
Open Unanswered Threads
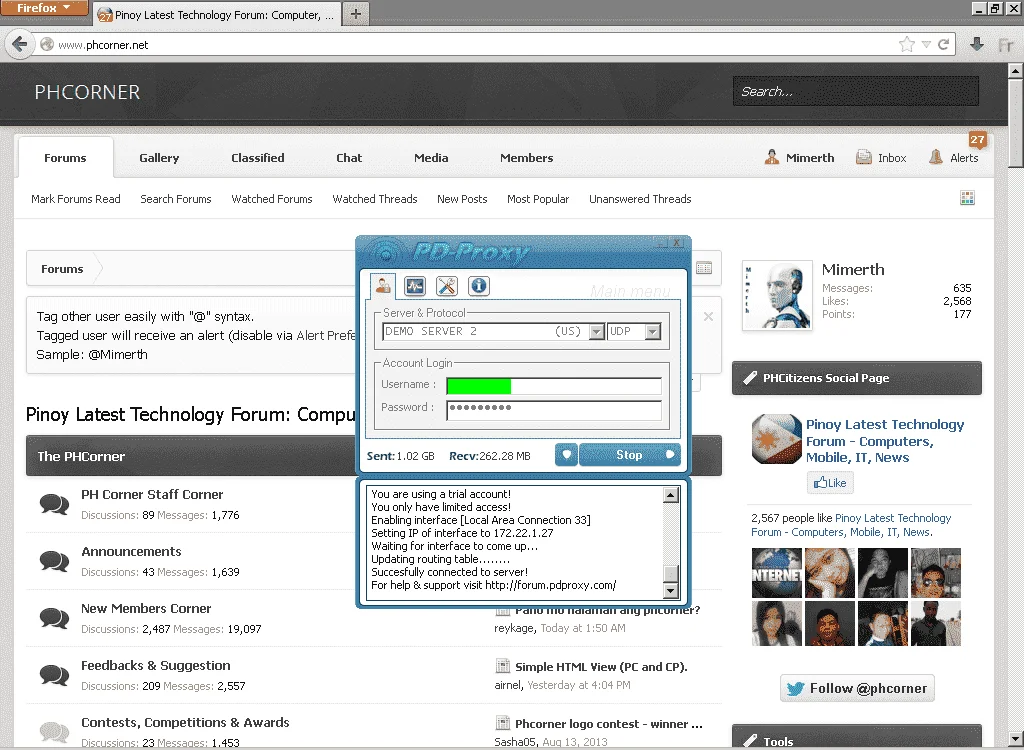coord(640,199)
